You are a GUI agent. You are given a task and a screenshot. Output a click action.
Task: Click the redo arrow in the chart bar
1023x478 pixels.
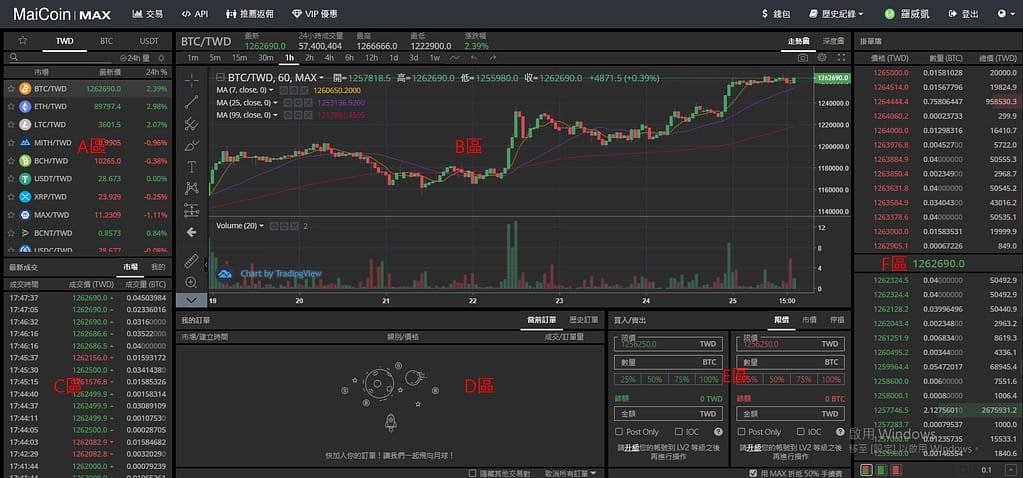coord(493,57)
